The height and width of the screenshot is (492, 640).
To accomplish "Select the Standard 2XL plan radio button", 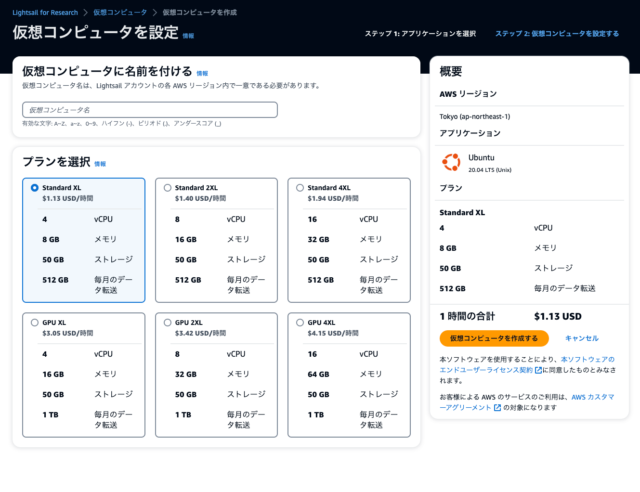I will 167,188.
